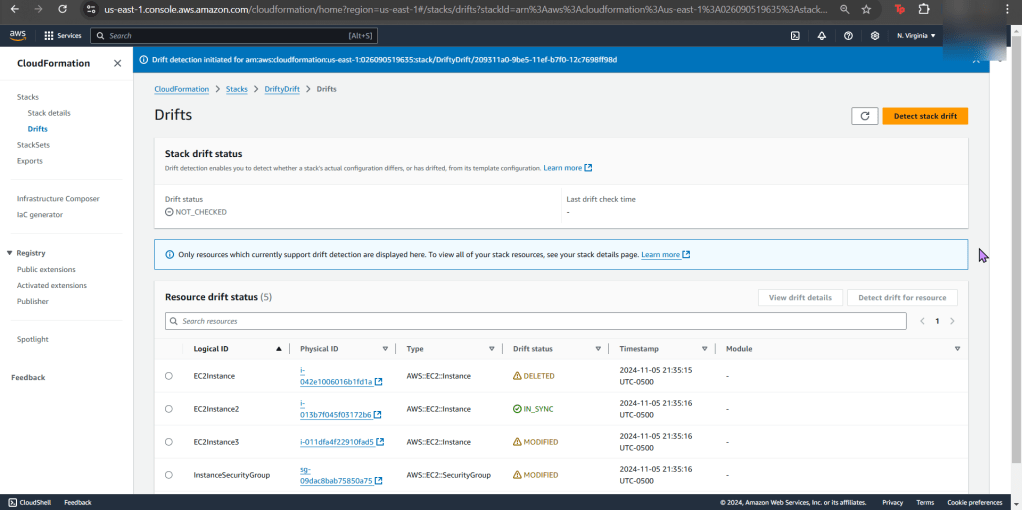Open StackSets in the sidebar

point(33,145)
